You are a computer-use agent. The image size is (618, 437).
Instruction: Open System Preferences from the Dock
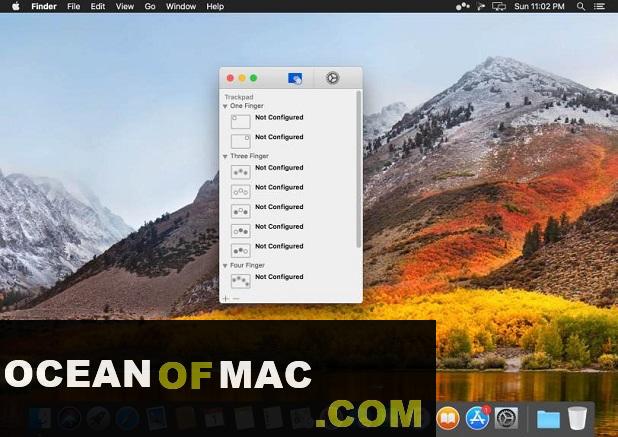click(506, 418)
